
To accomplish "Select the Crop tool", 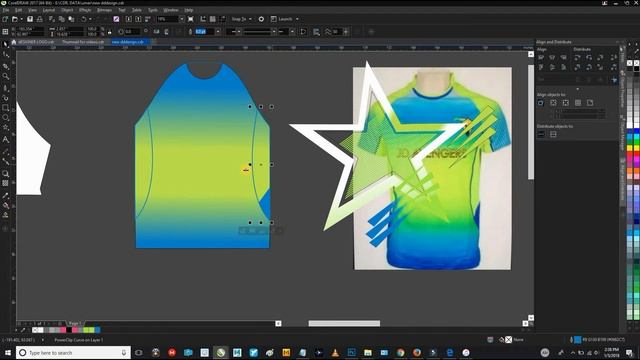I will pyautogui.click(x=5, y=66).
